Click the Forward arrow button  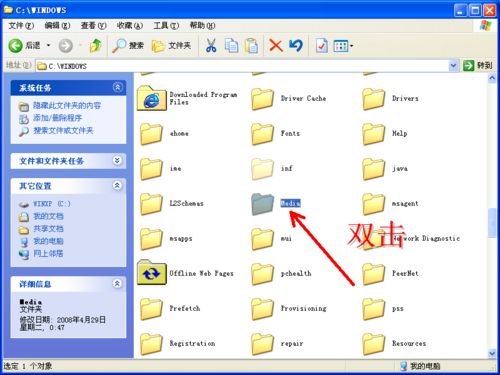pyautogui.click(x=66, y=46)
